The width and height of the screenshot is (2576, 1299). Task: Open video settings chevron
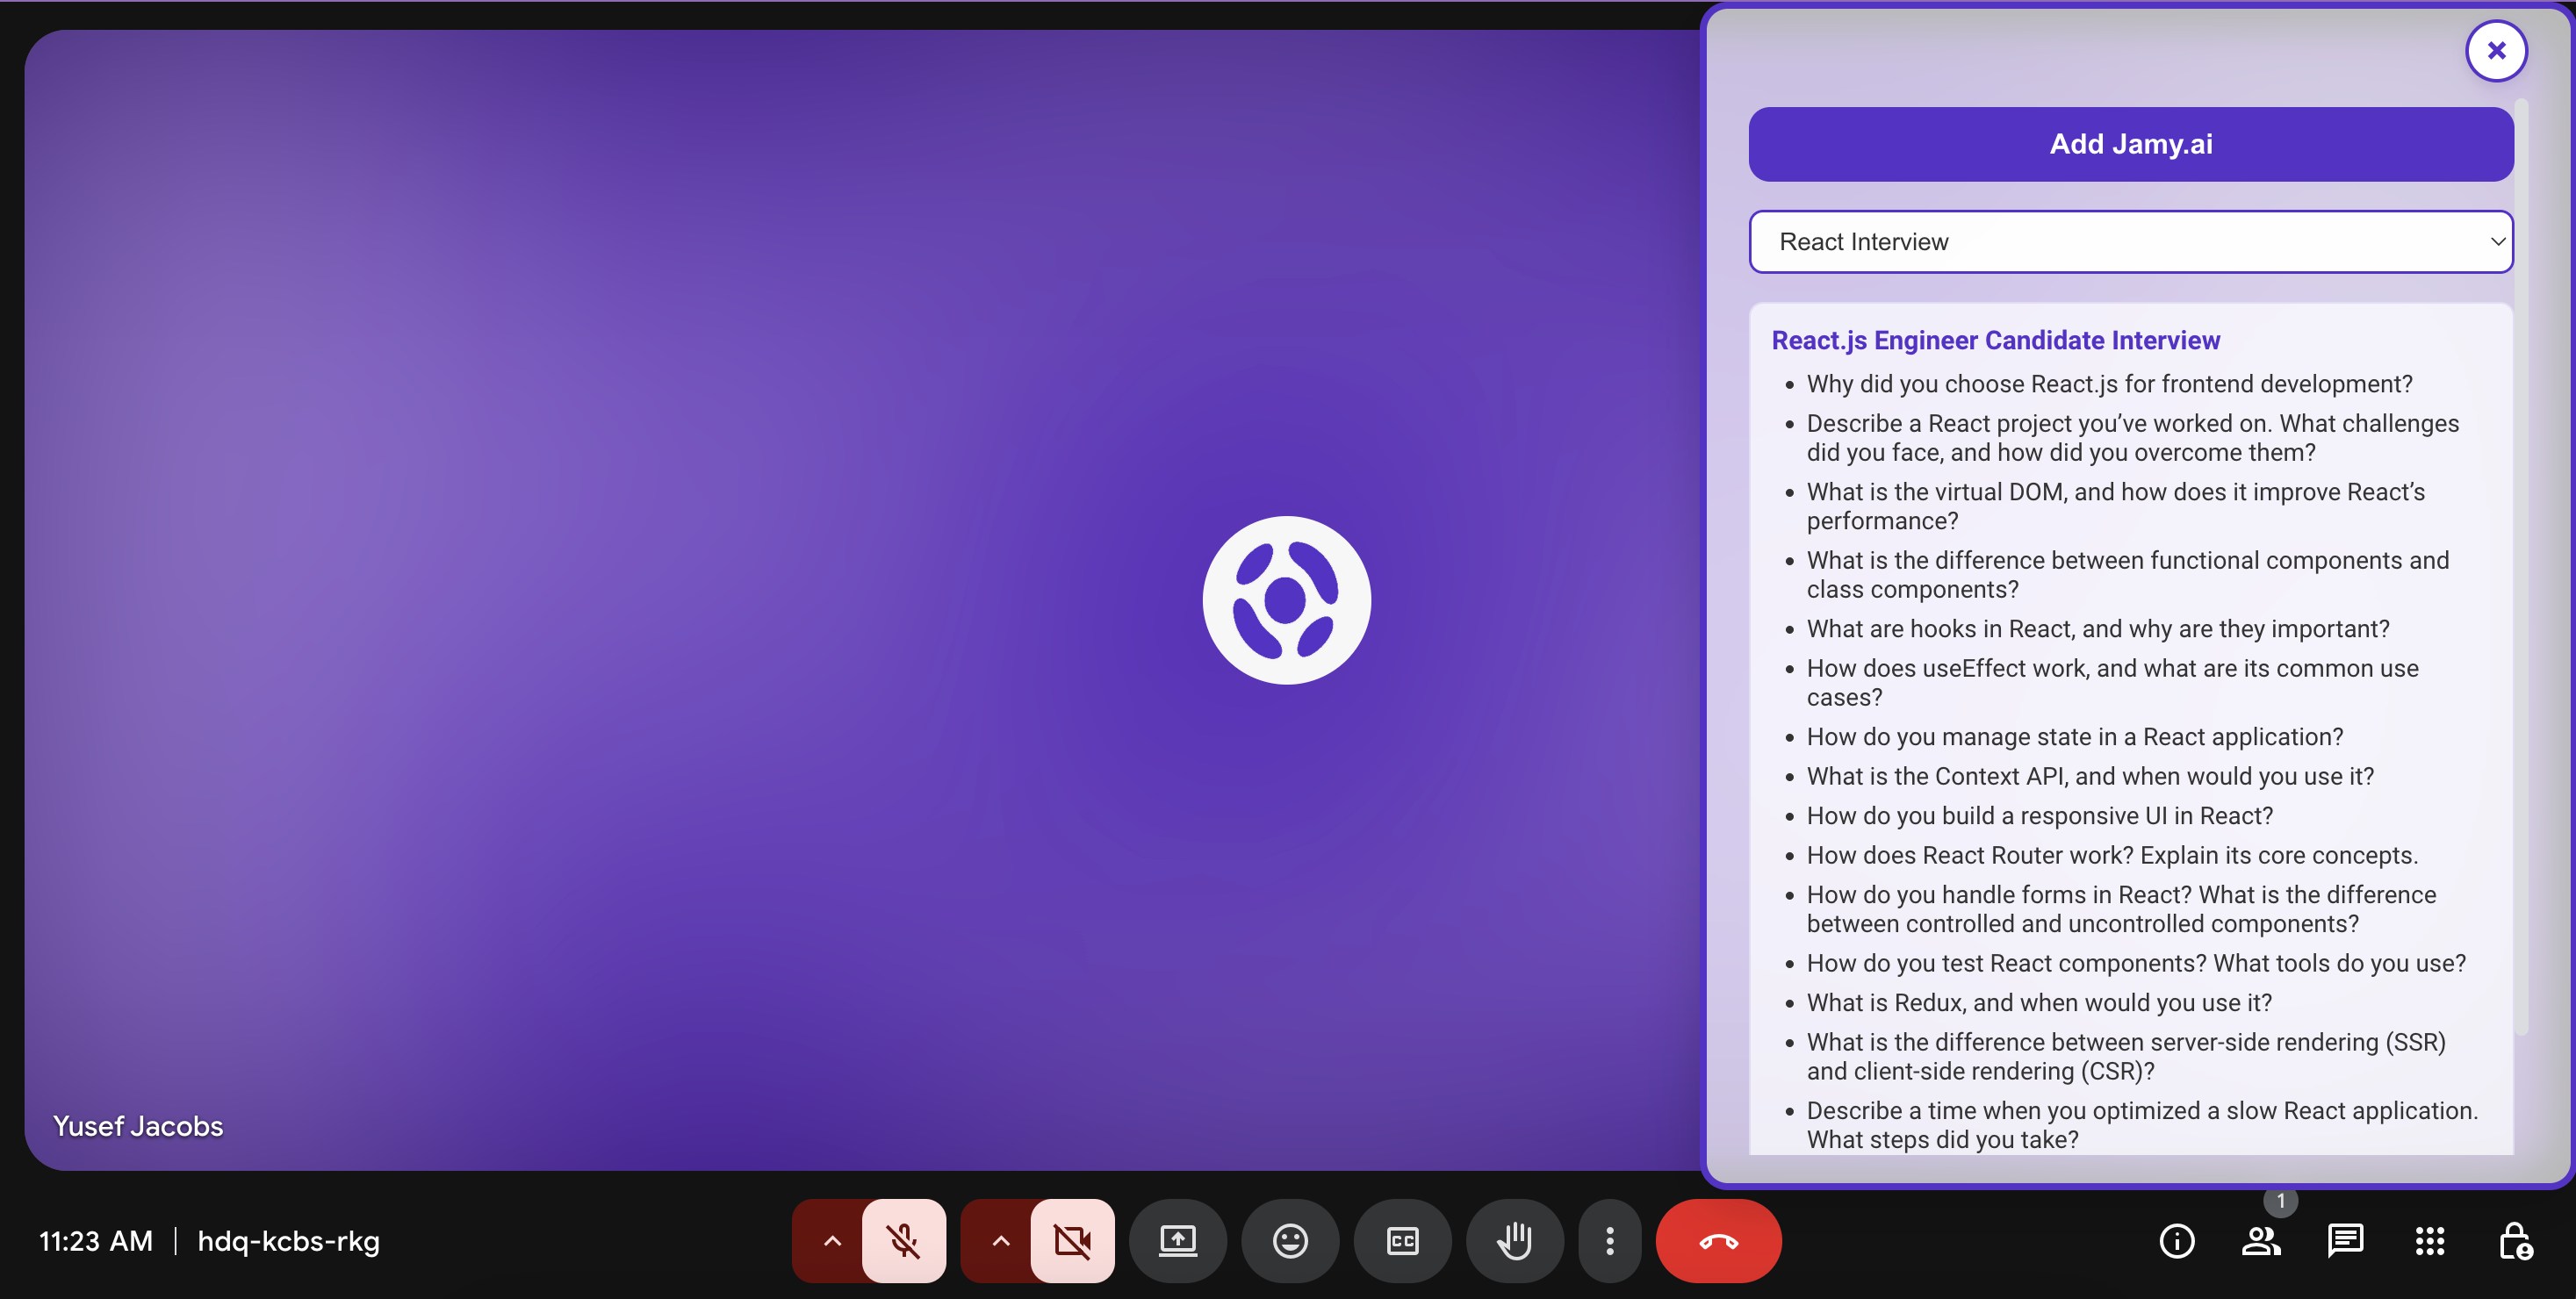[x=1000, y=1241]
